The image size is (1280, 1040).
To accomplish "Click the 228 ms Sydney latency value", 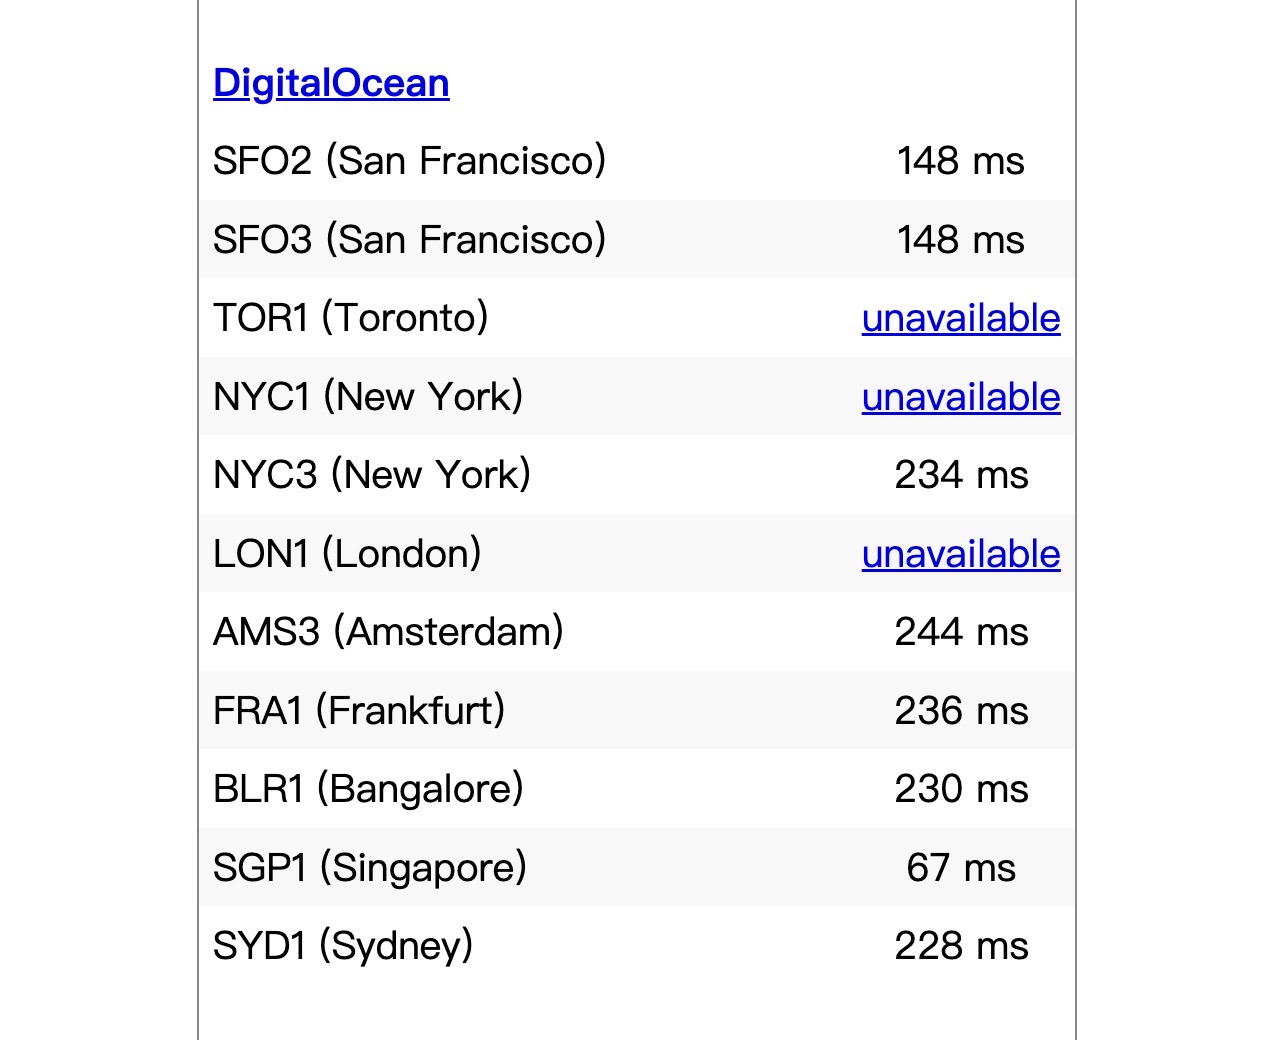I will pos(961,946).
